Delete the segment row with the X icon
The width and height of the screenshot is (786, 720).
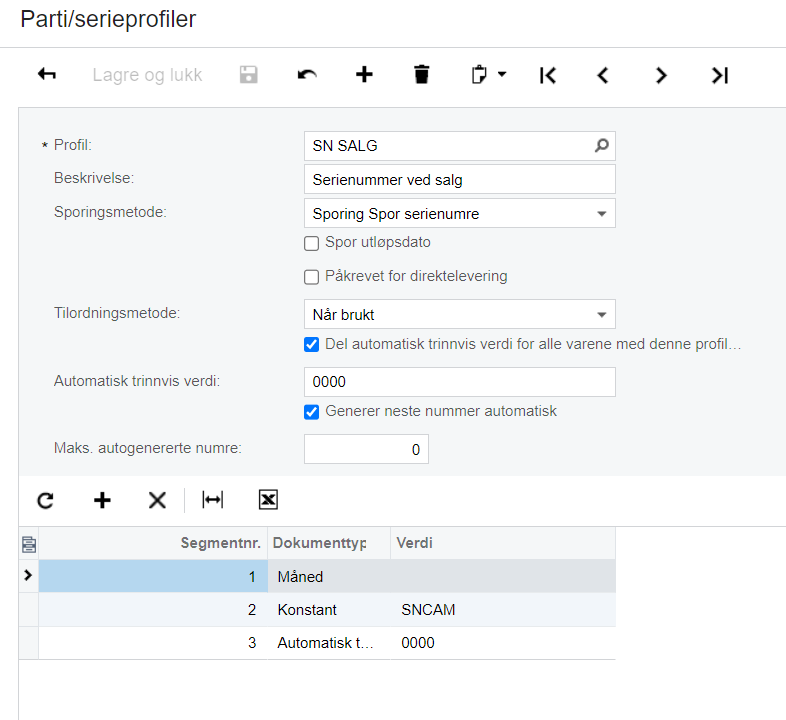pos(157,500)
